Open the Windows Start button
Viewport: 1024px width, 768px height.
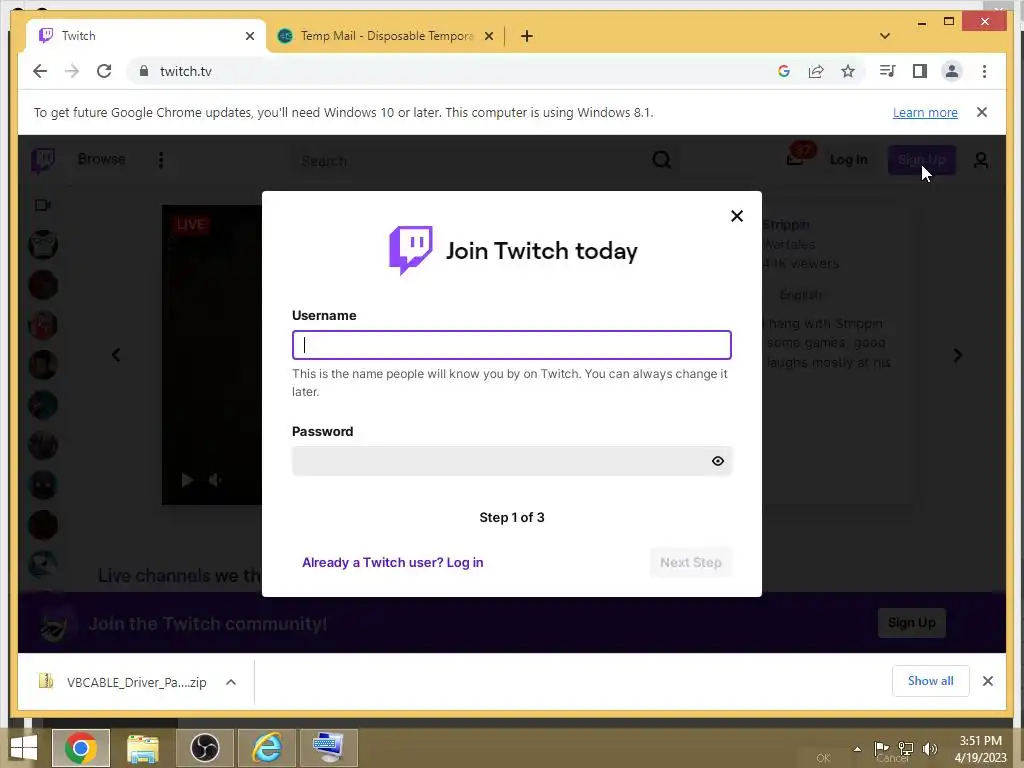click(x=24, y=748)
